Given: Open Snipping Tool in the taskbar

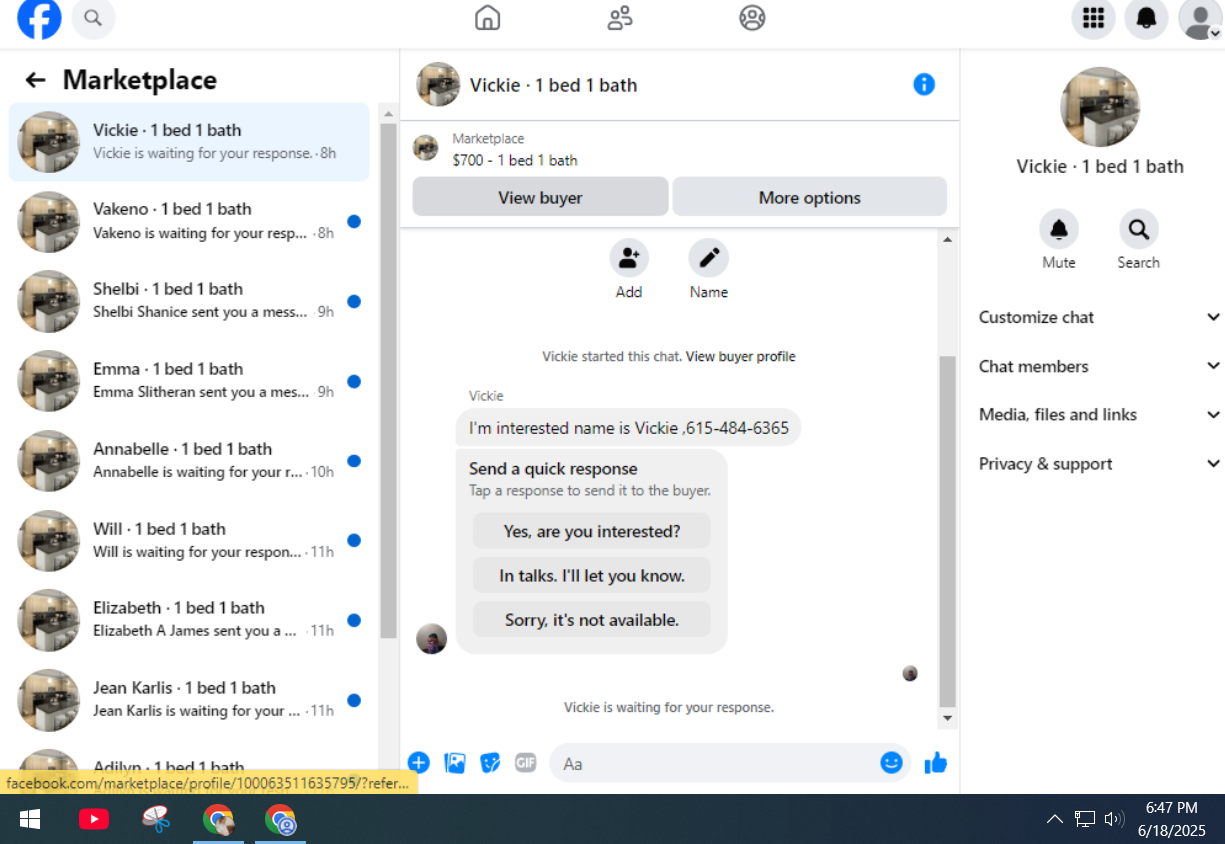Looking at the screenshot, I should point(156,820).
